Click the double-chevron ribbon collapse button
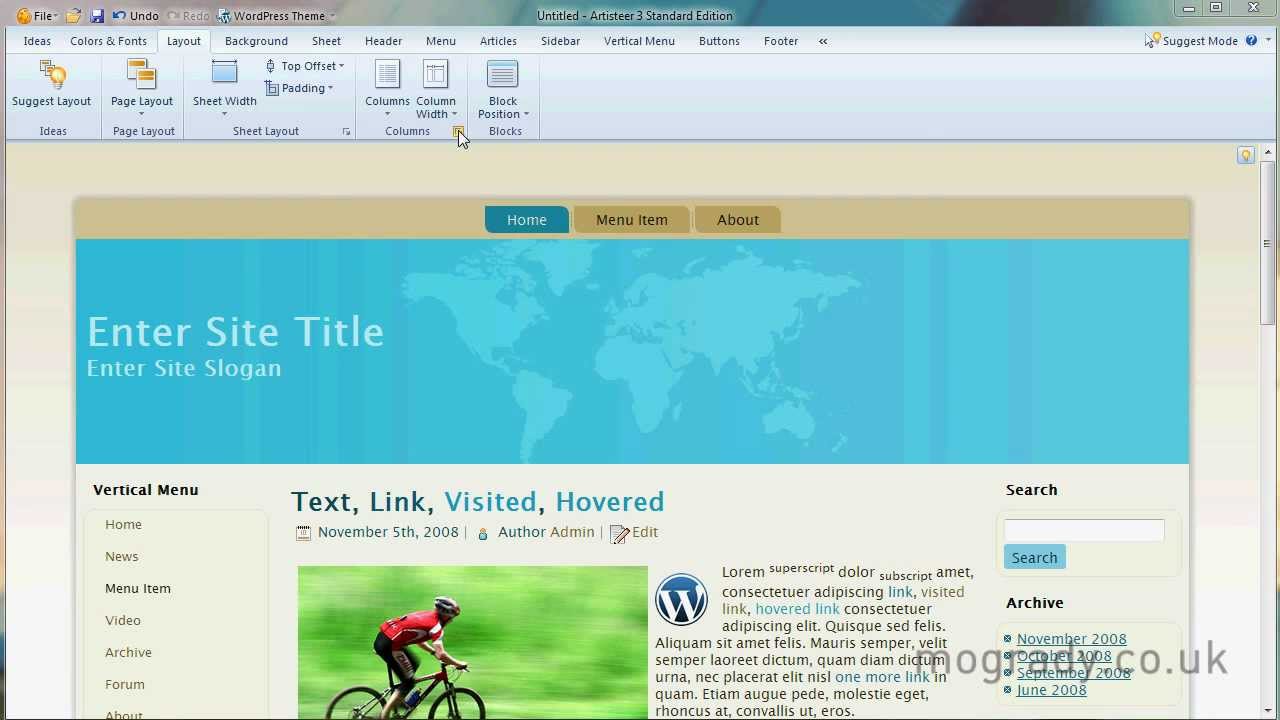The image size is (1280, 720). click(x=823, y=41)
